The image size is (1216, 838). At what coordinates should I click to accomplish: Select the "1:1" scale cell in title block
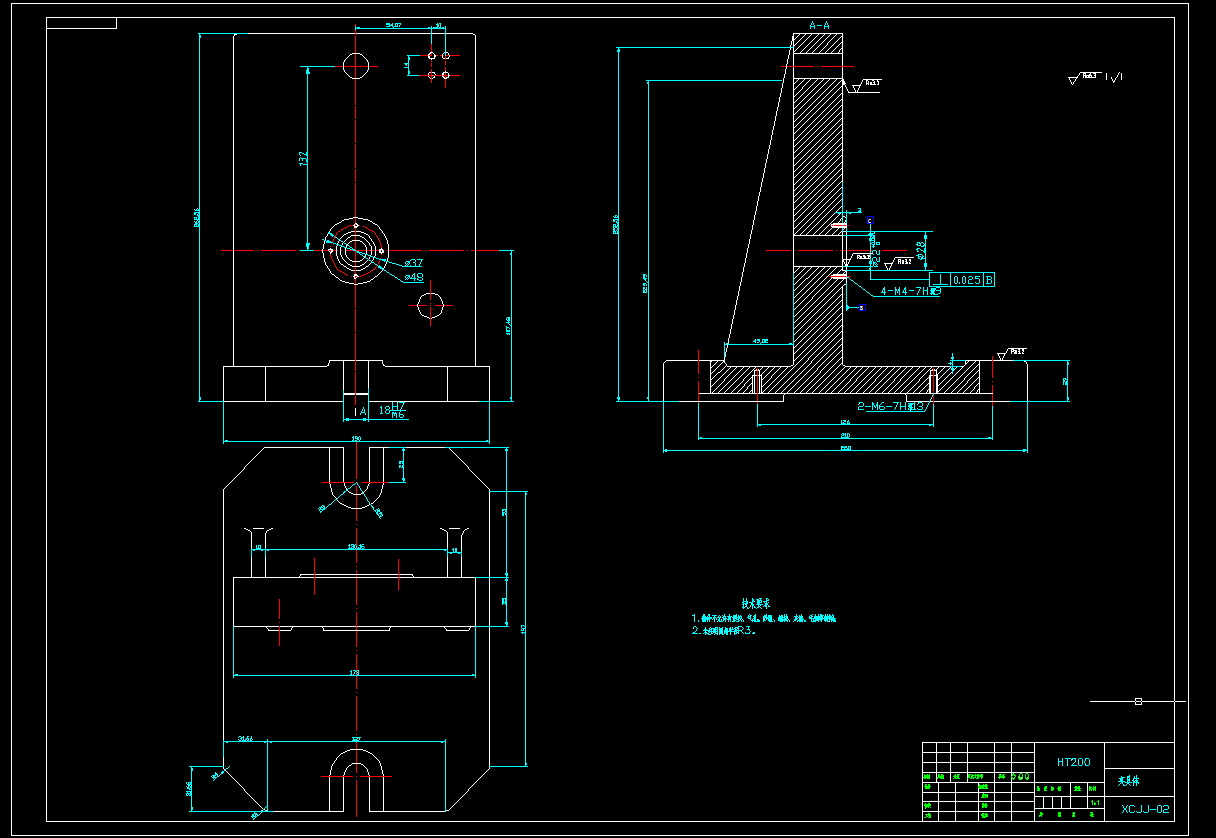pyautogui.click(x=1095, y=802)
